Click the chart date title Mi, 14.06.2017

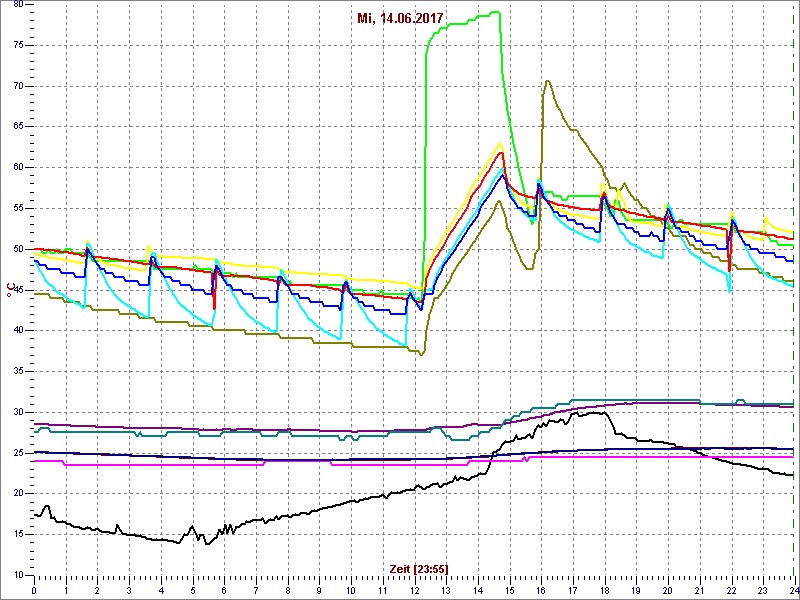click(x=399, y=19)
